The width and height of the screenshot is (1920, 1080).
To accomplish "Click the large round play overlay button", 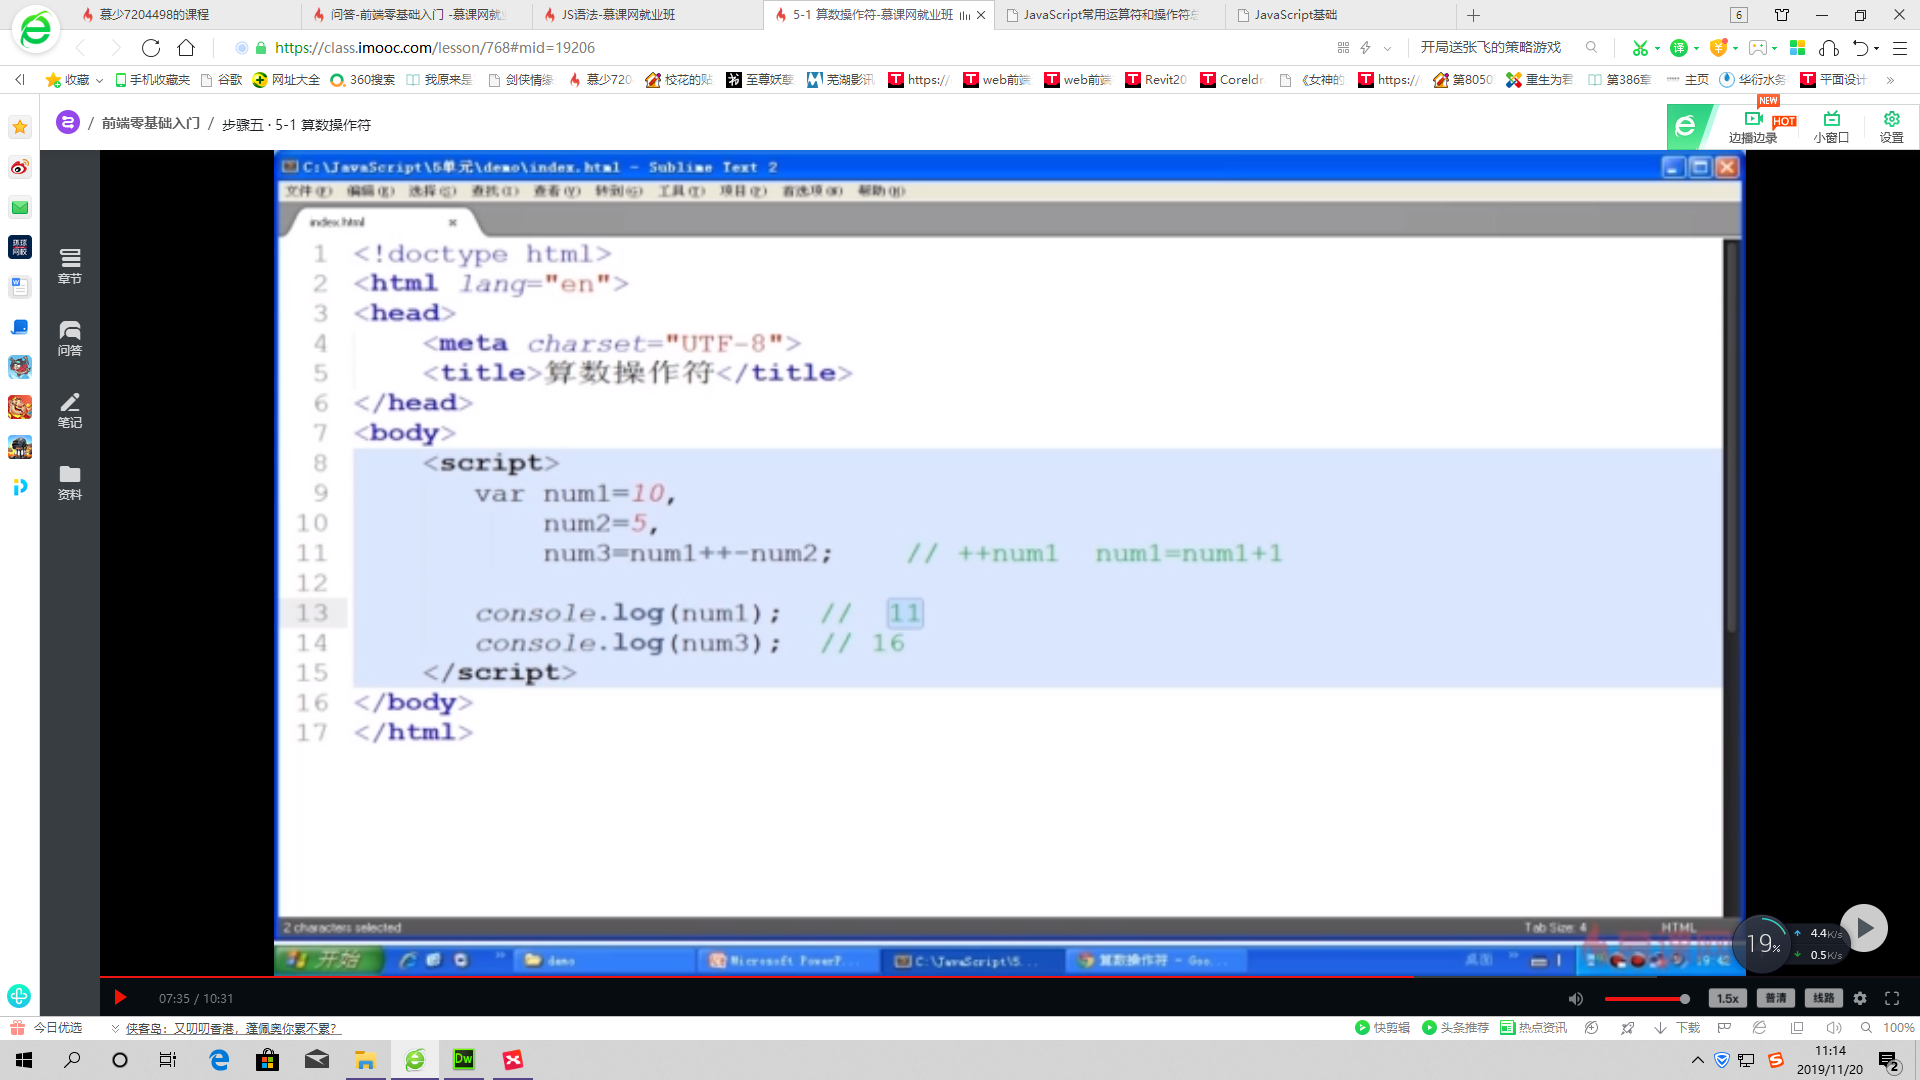I will tap(1864, 928).
